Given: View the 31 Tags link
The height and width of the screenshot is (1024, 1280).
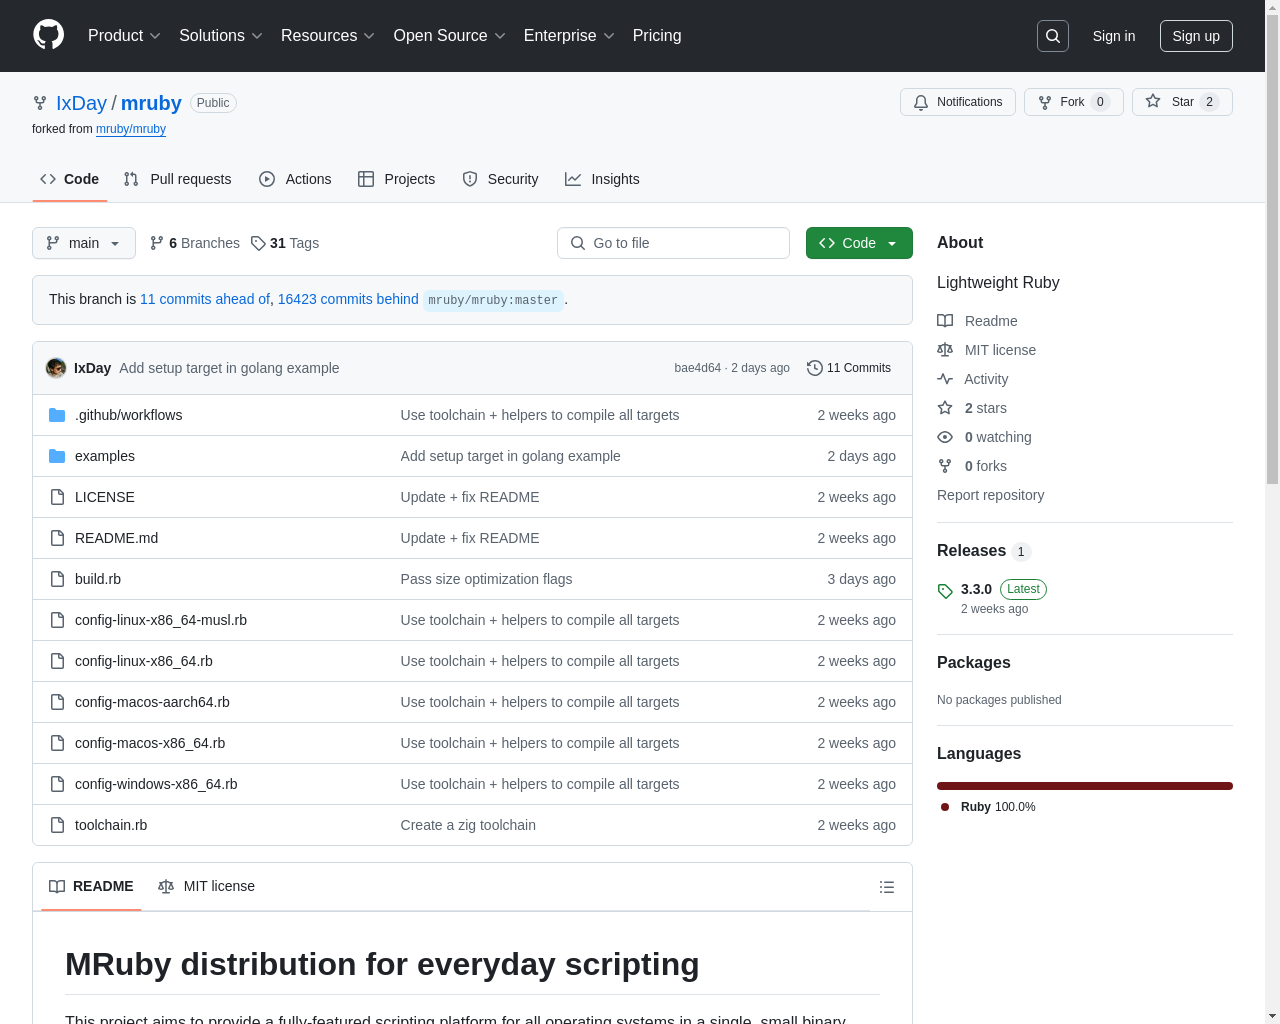Looking at the screenshot, I should point(285,243).
